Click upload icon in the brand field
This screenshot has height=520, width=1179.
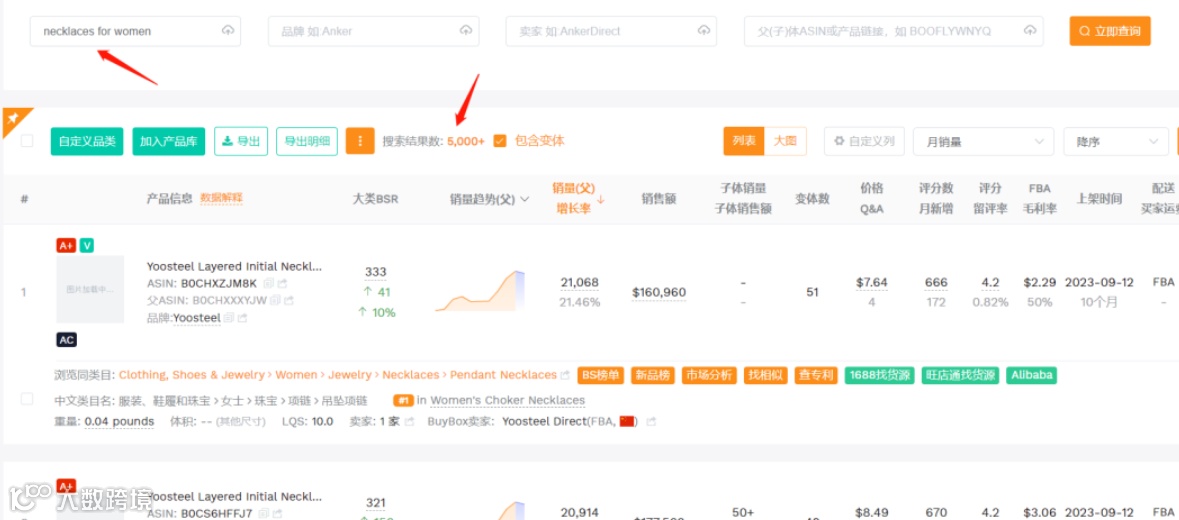[465, 31]
